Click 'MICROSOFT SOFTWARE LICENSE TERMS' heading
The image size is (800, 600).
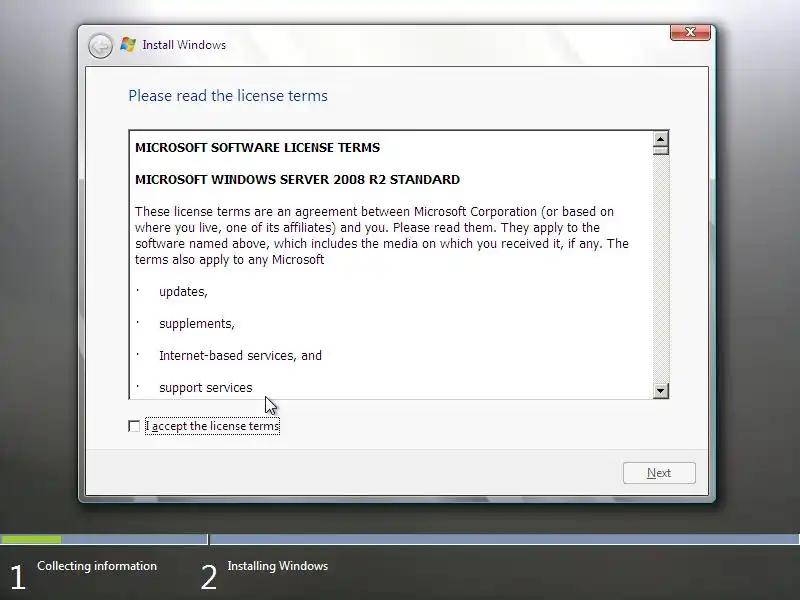pyautogui.click(x=258, y=147)
